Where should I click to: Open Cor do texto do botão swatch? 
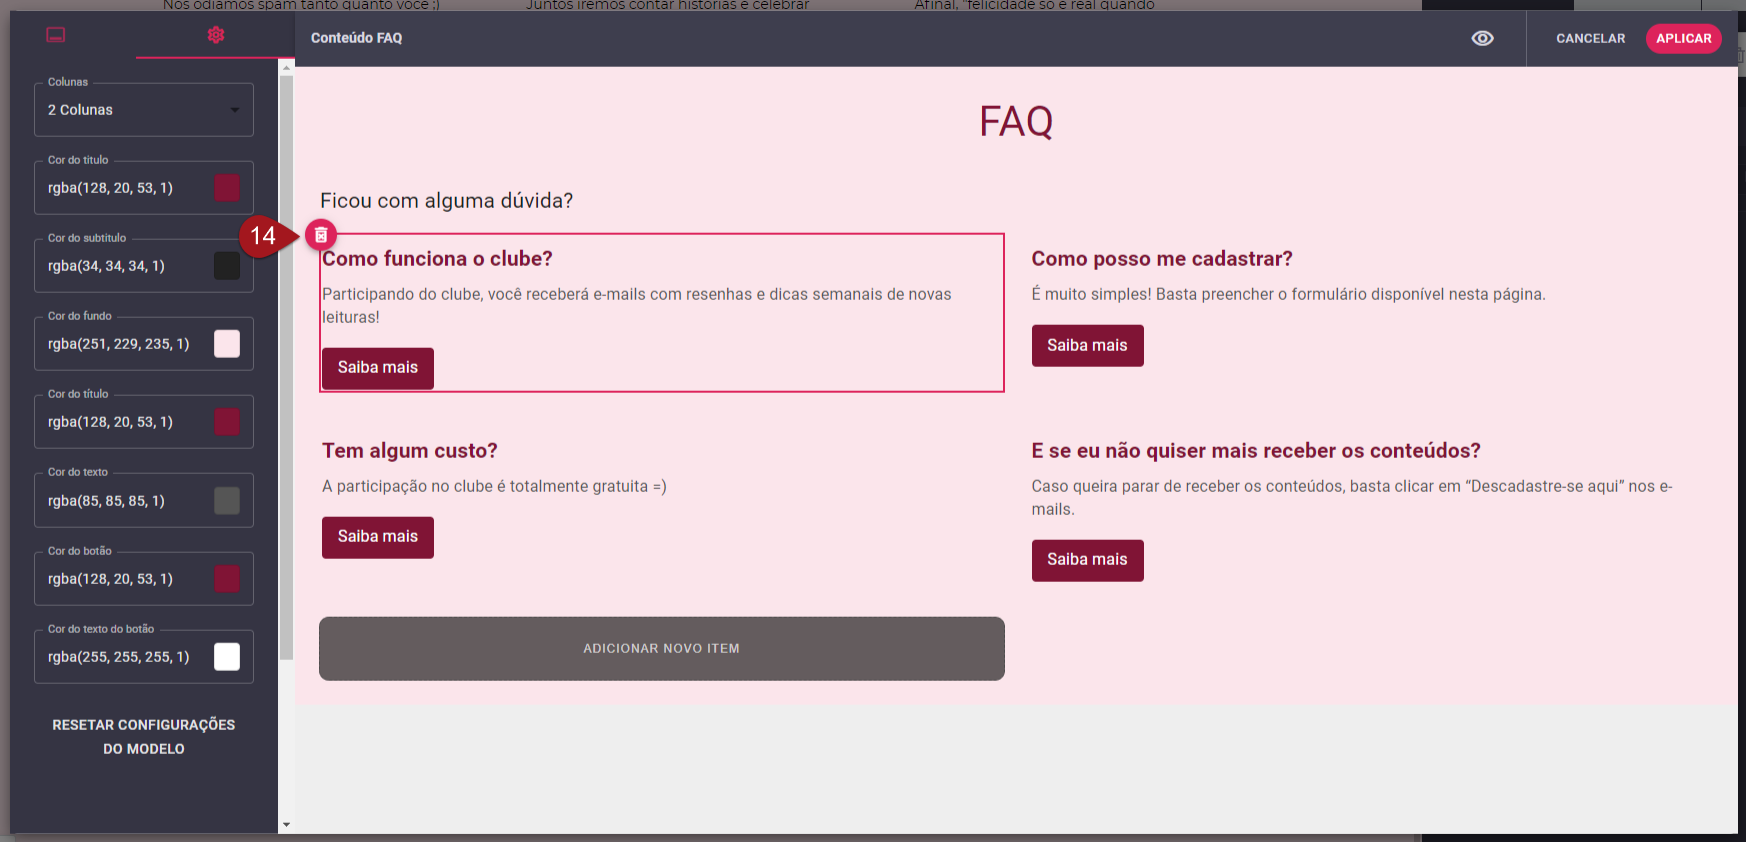pos(227,657)
